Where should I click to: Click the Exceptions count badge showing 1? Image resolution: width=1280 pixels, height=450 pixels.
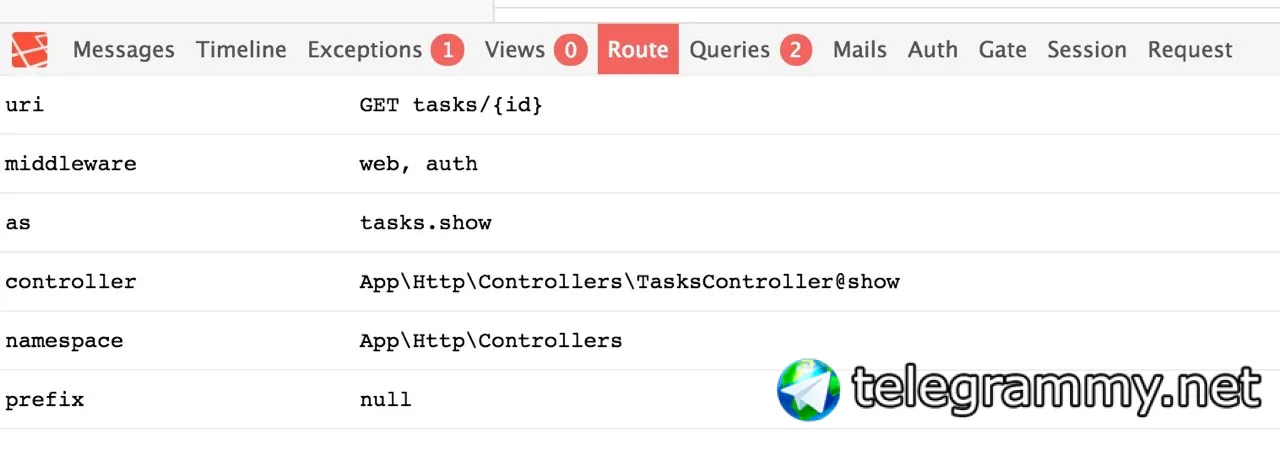click(447, 50)
